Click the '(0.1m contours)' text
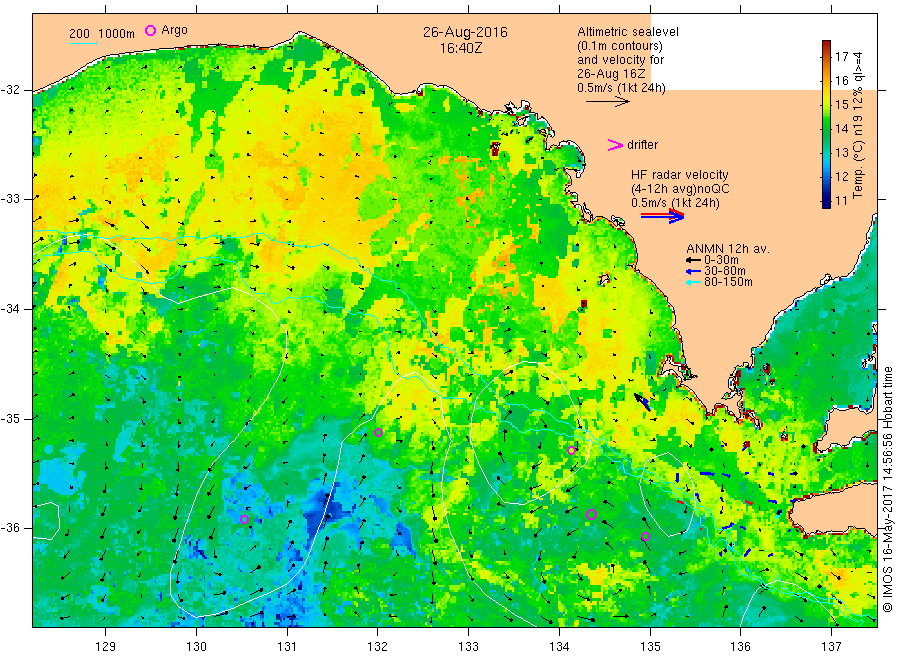Viewport: 900px width, 660px height. [x=619, y=46]
